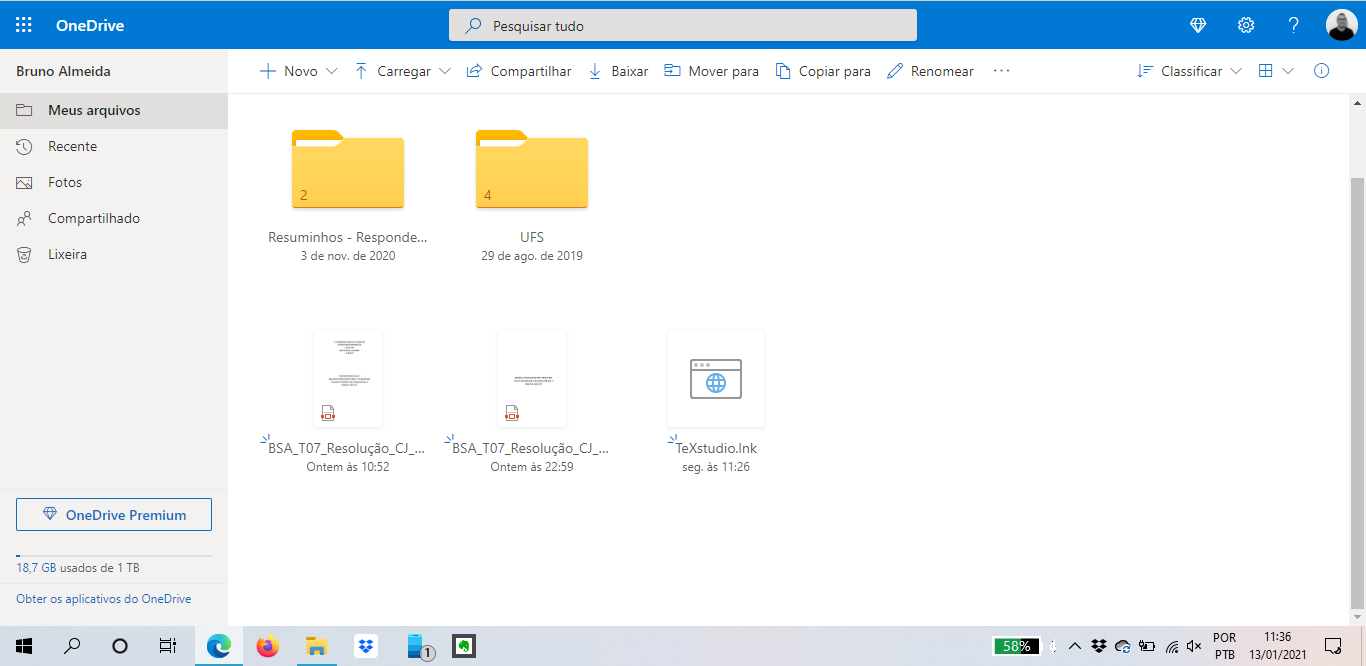Select Lixeira in sidebar
The image size is (1366, 666).
tap(114, 254)
